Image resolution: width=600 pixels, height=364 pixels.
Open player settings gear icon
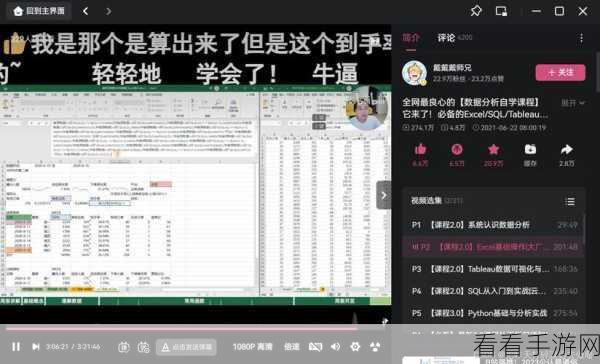[x=355, y=347]
